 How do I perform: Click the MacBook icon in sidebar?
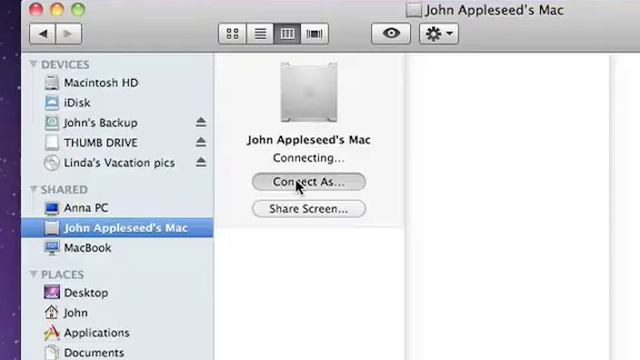click(52, 248)
